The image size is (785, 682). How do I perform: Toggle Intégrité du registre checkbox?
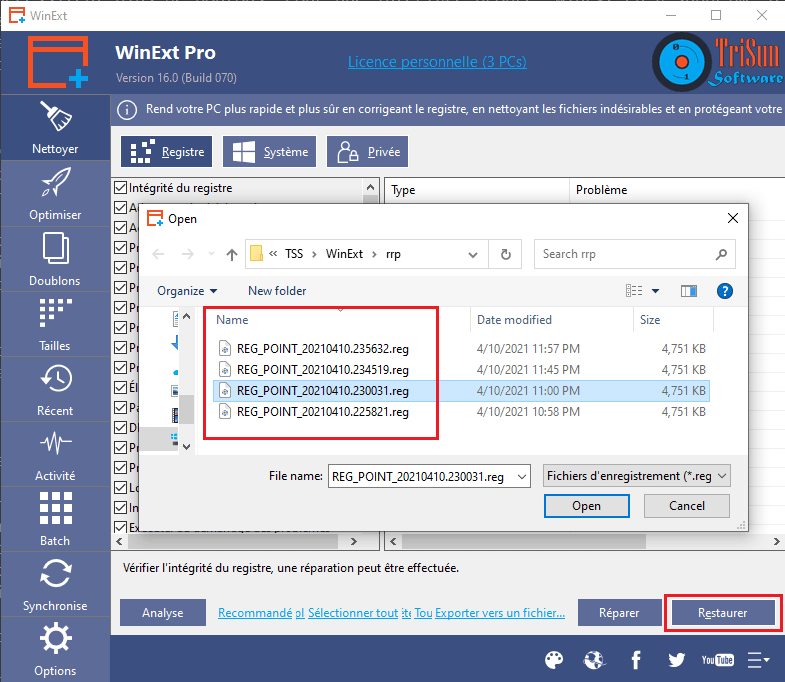(x=120, y=188)
